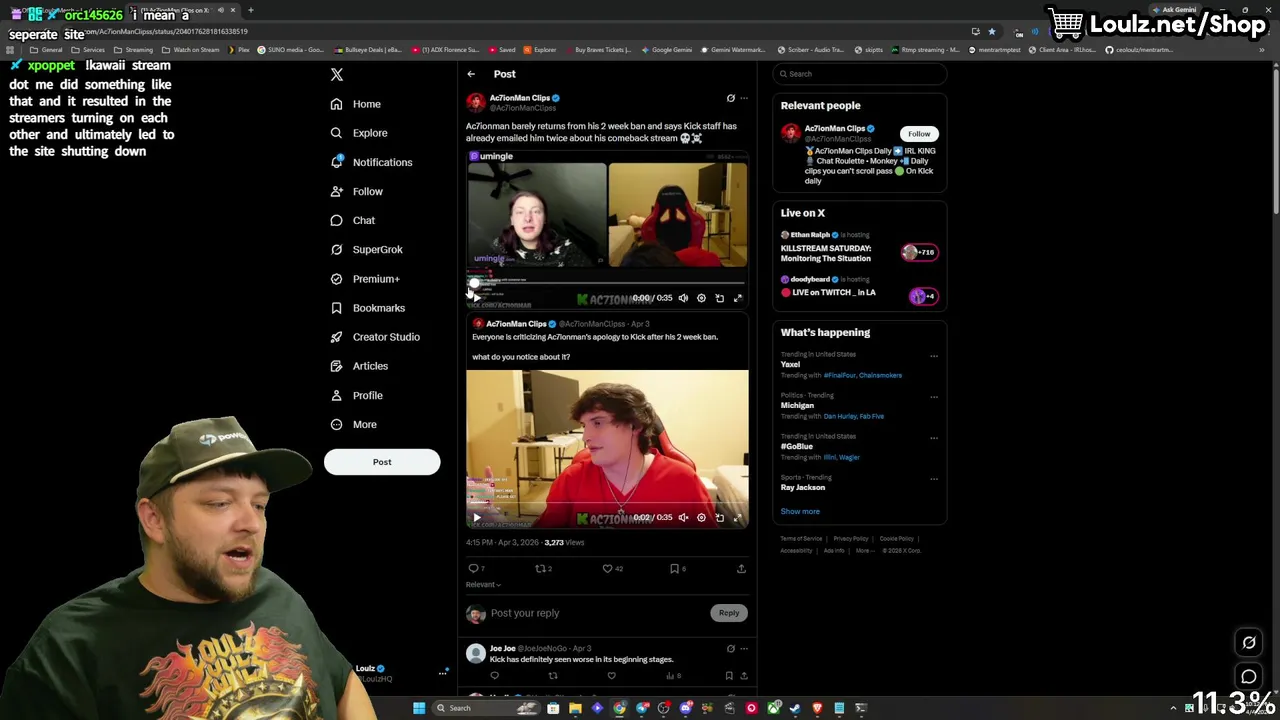
Task: Open Home from the X sidebar
Action: (x=356, y=104)
